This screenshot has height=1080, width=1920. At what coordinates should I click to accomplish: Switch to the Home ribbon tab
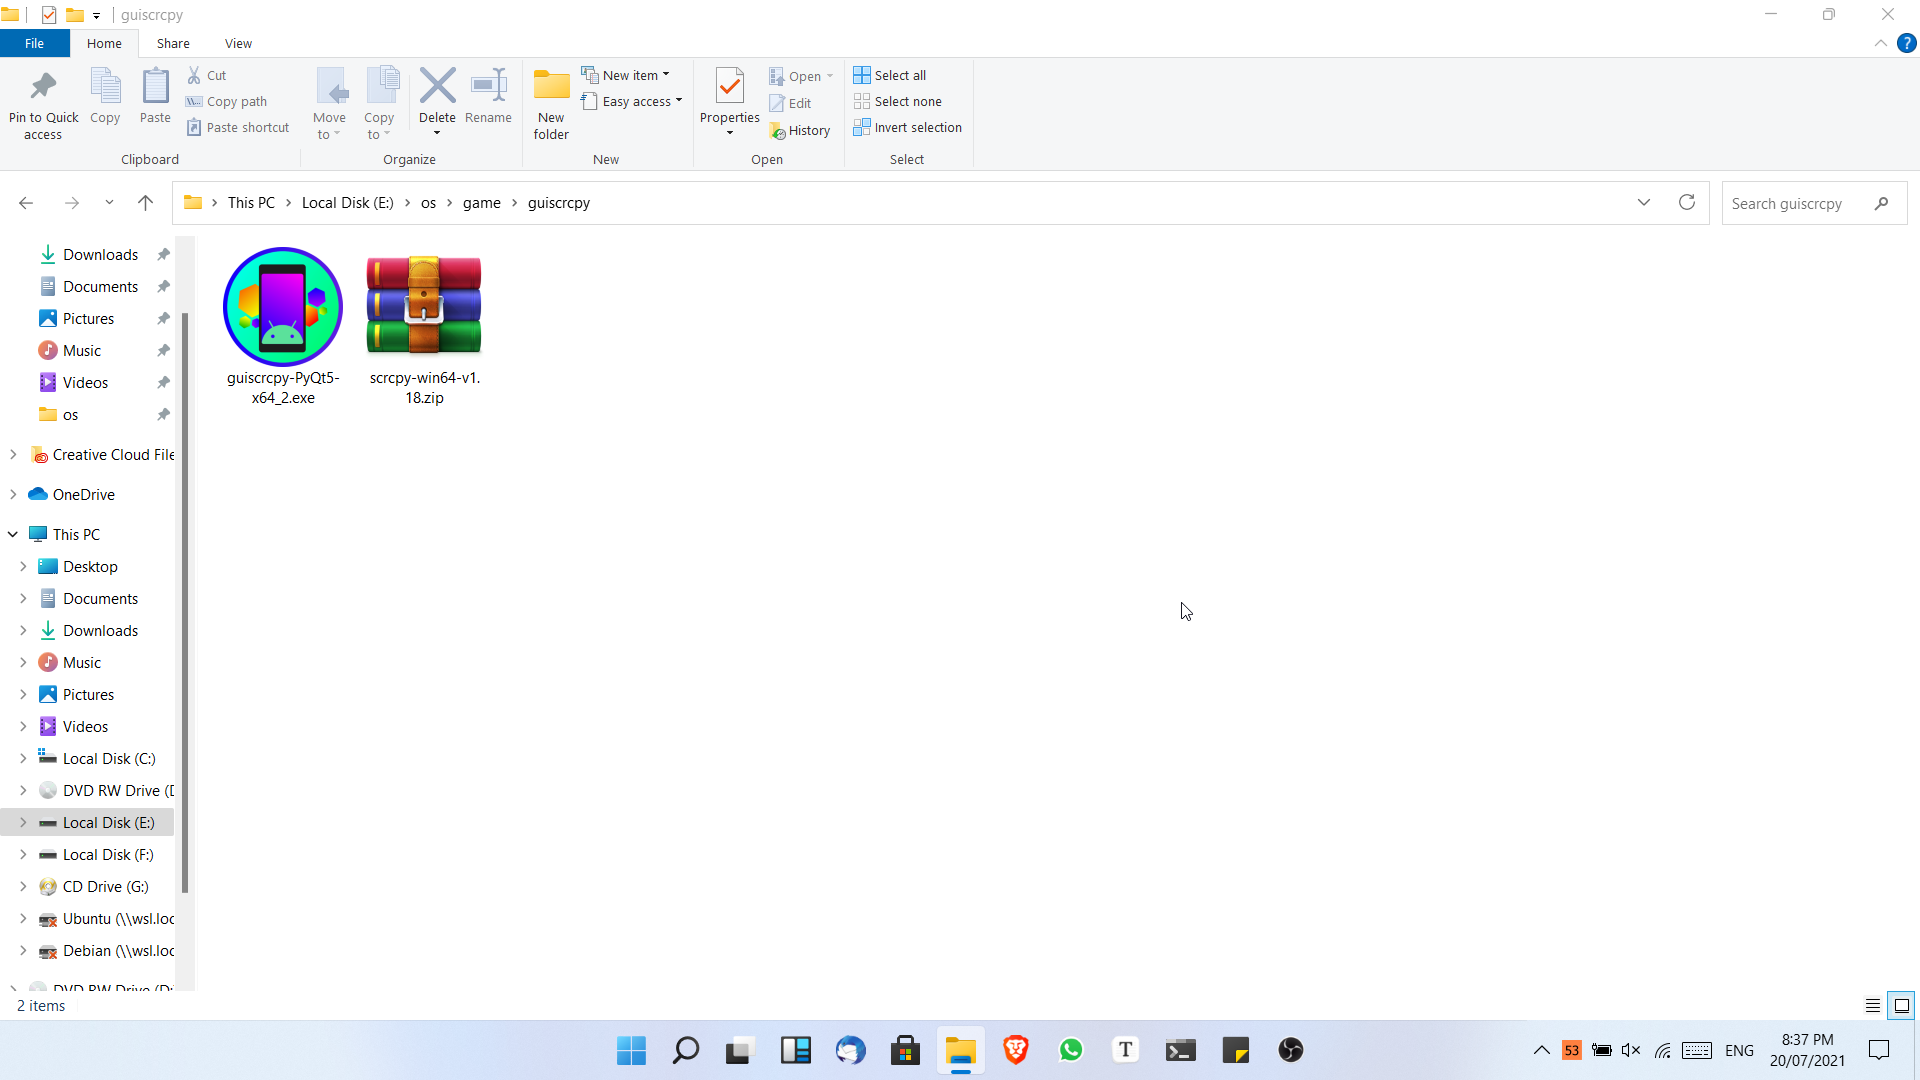pyautogui.click(x=104, y=43)
